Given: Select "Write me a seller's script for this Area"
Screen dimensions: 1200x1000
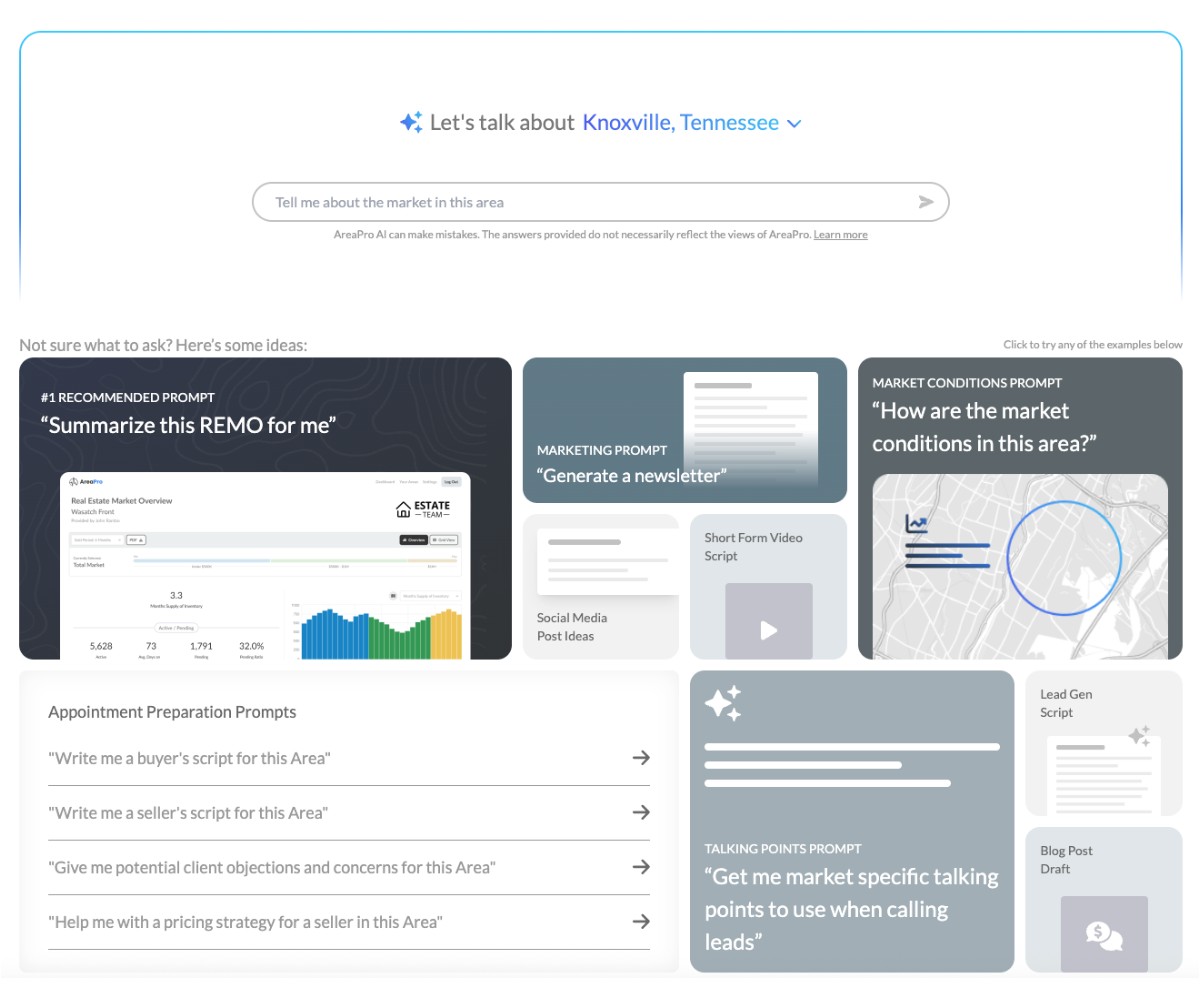Looking at the screenshot, I should (349, 813).
